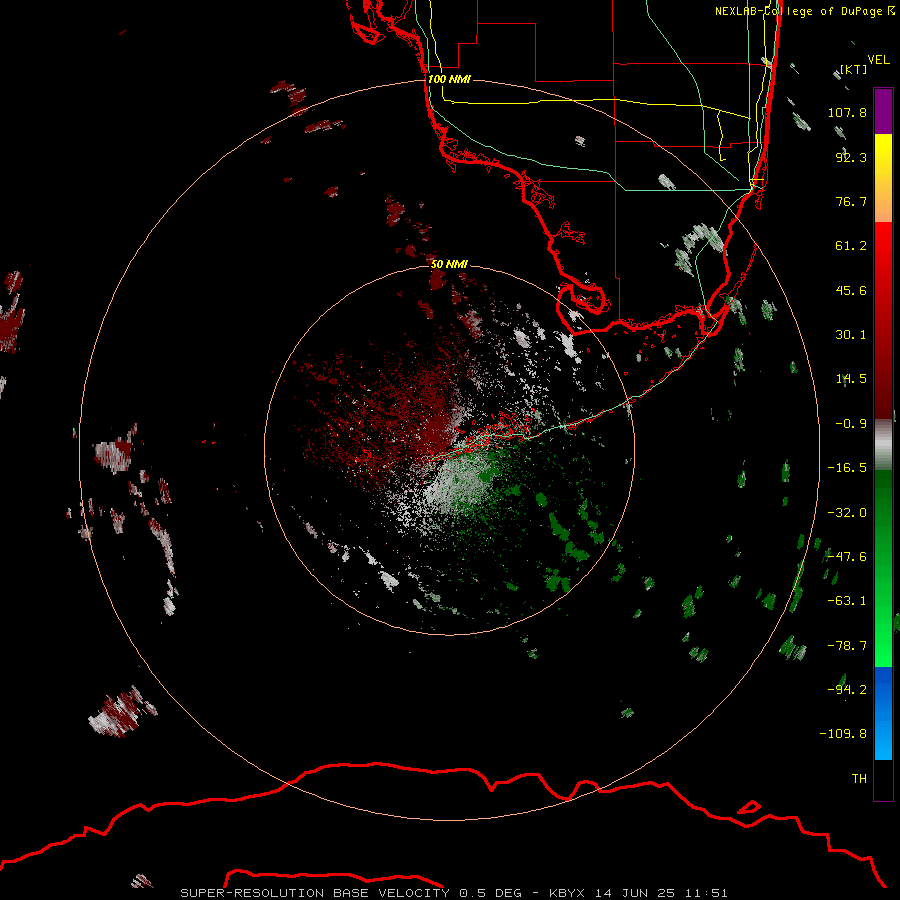Image resolution: width=900 pixels, height=900 pixels.
Task: Click the 100 NMI range ring label
Action: (449, 79)
